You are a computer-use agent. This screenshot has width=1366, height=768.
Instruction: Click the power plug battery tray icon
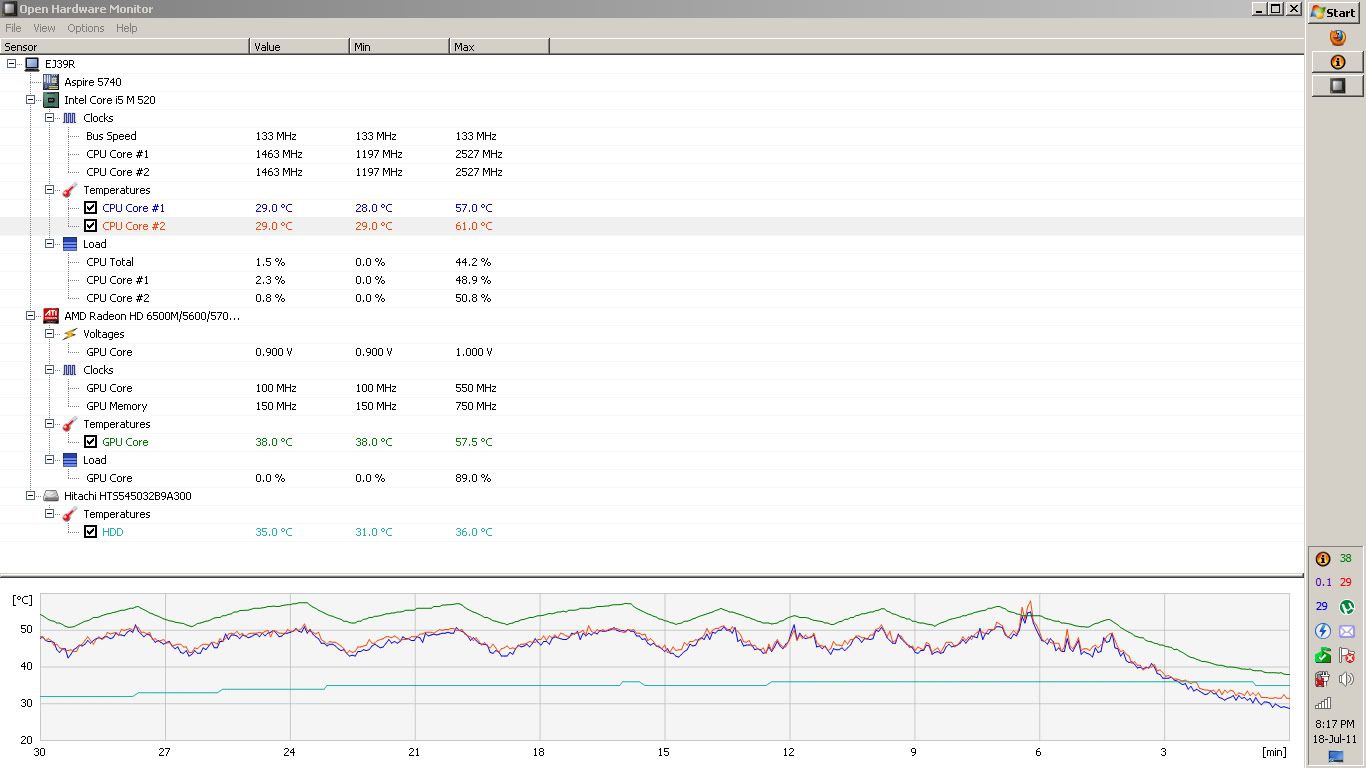click(1322, 680)
